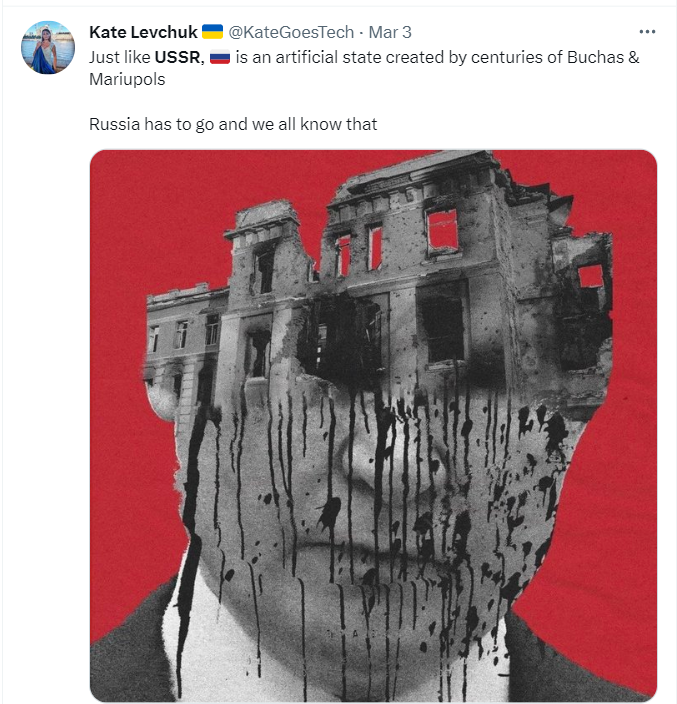Click the tweet line 'Russia has to go'
This screenshot has width=677, height=704.
pos(151,124)
